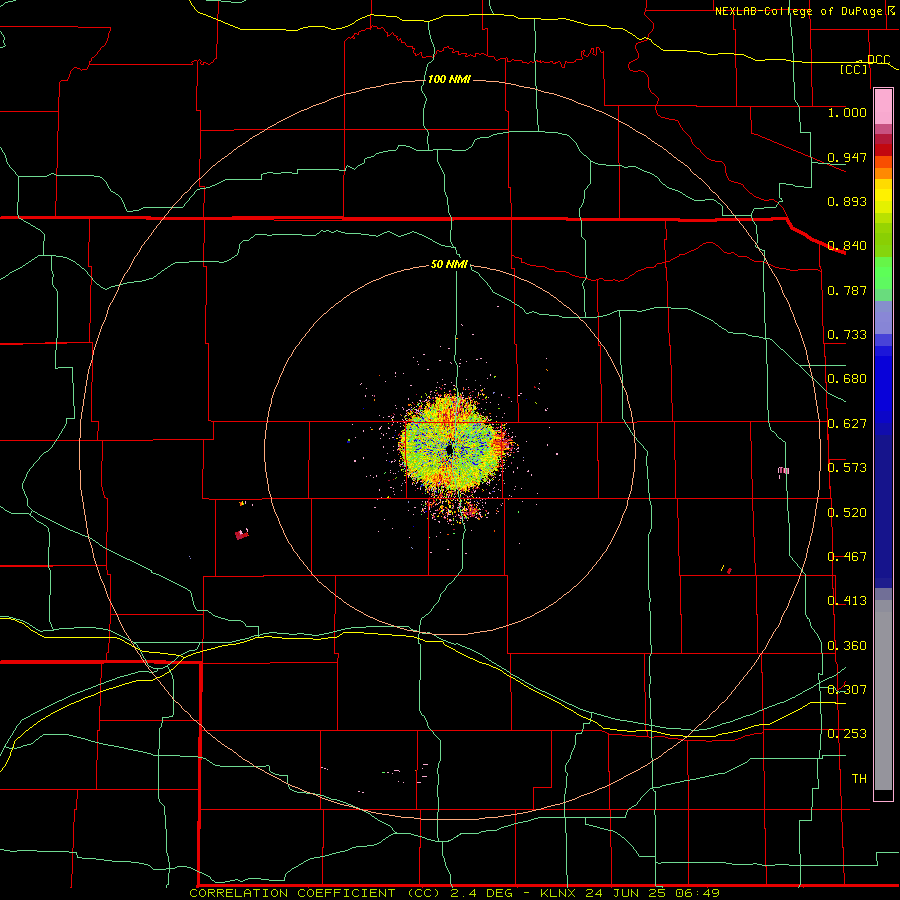
Task: Click the 0.467 color scale value
Action: (847, 557)
